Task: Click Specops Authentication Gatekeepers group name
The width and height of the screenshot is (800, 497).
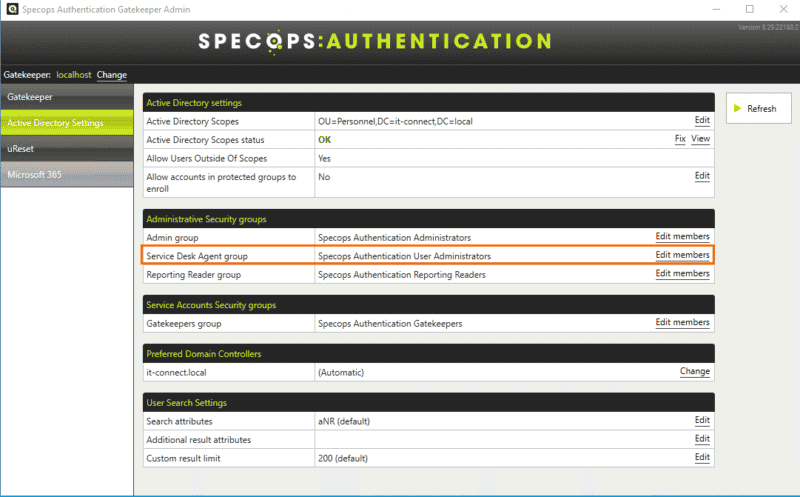Action: coord(390,324)
